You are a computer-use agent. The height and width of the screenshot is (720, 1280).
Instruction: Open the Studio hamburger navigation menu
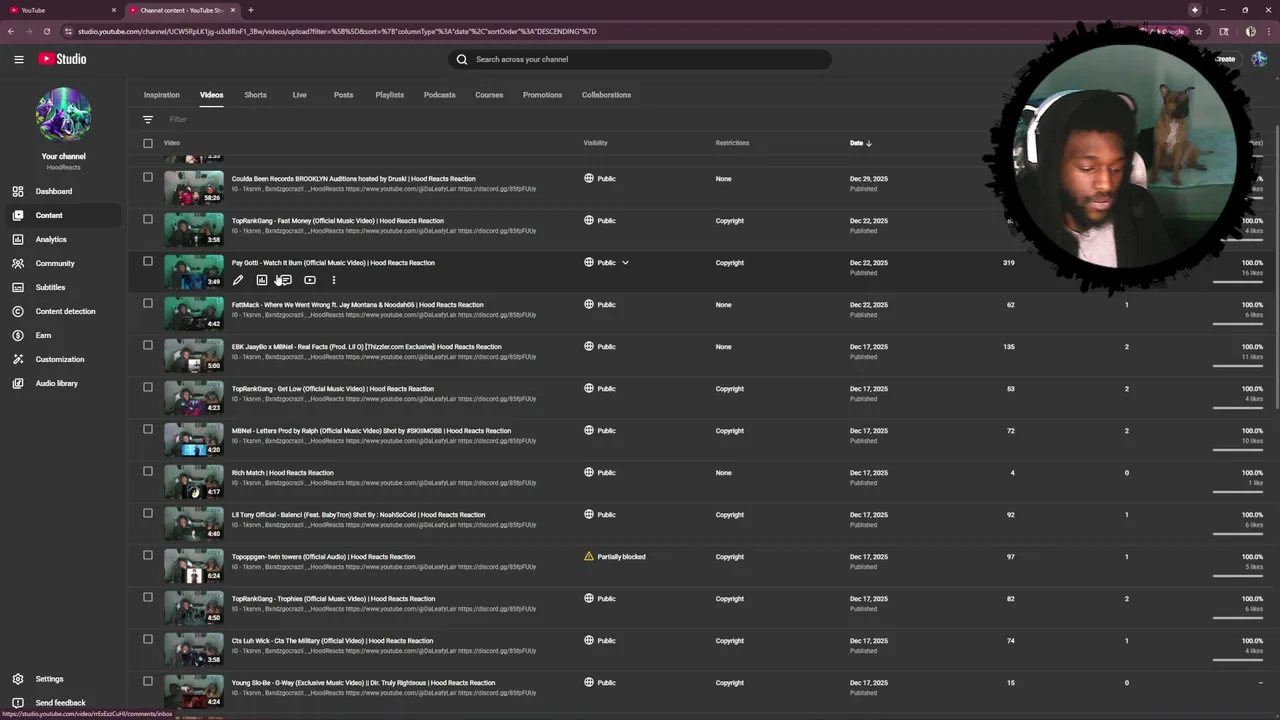(18, 59)
